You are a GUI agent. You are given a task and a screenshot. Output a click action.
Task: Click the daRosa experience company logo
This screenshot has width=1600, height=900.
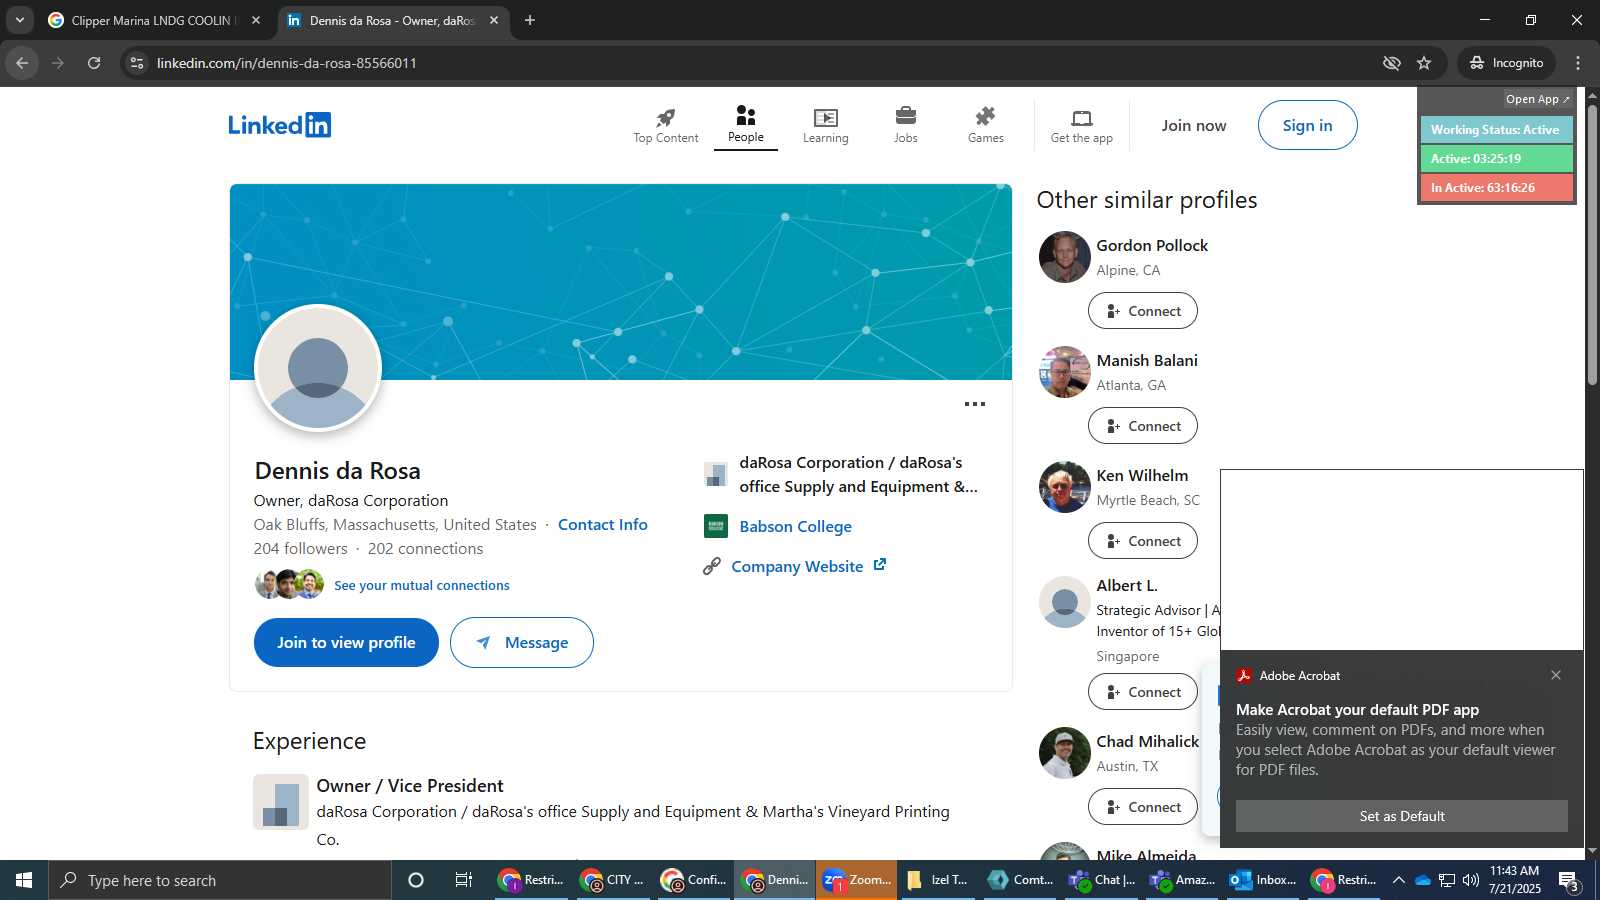tap(281, 802)
